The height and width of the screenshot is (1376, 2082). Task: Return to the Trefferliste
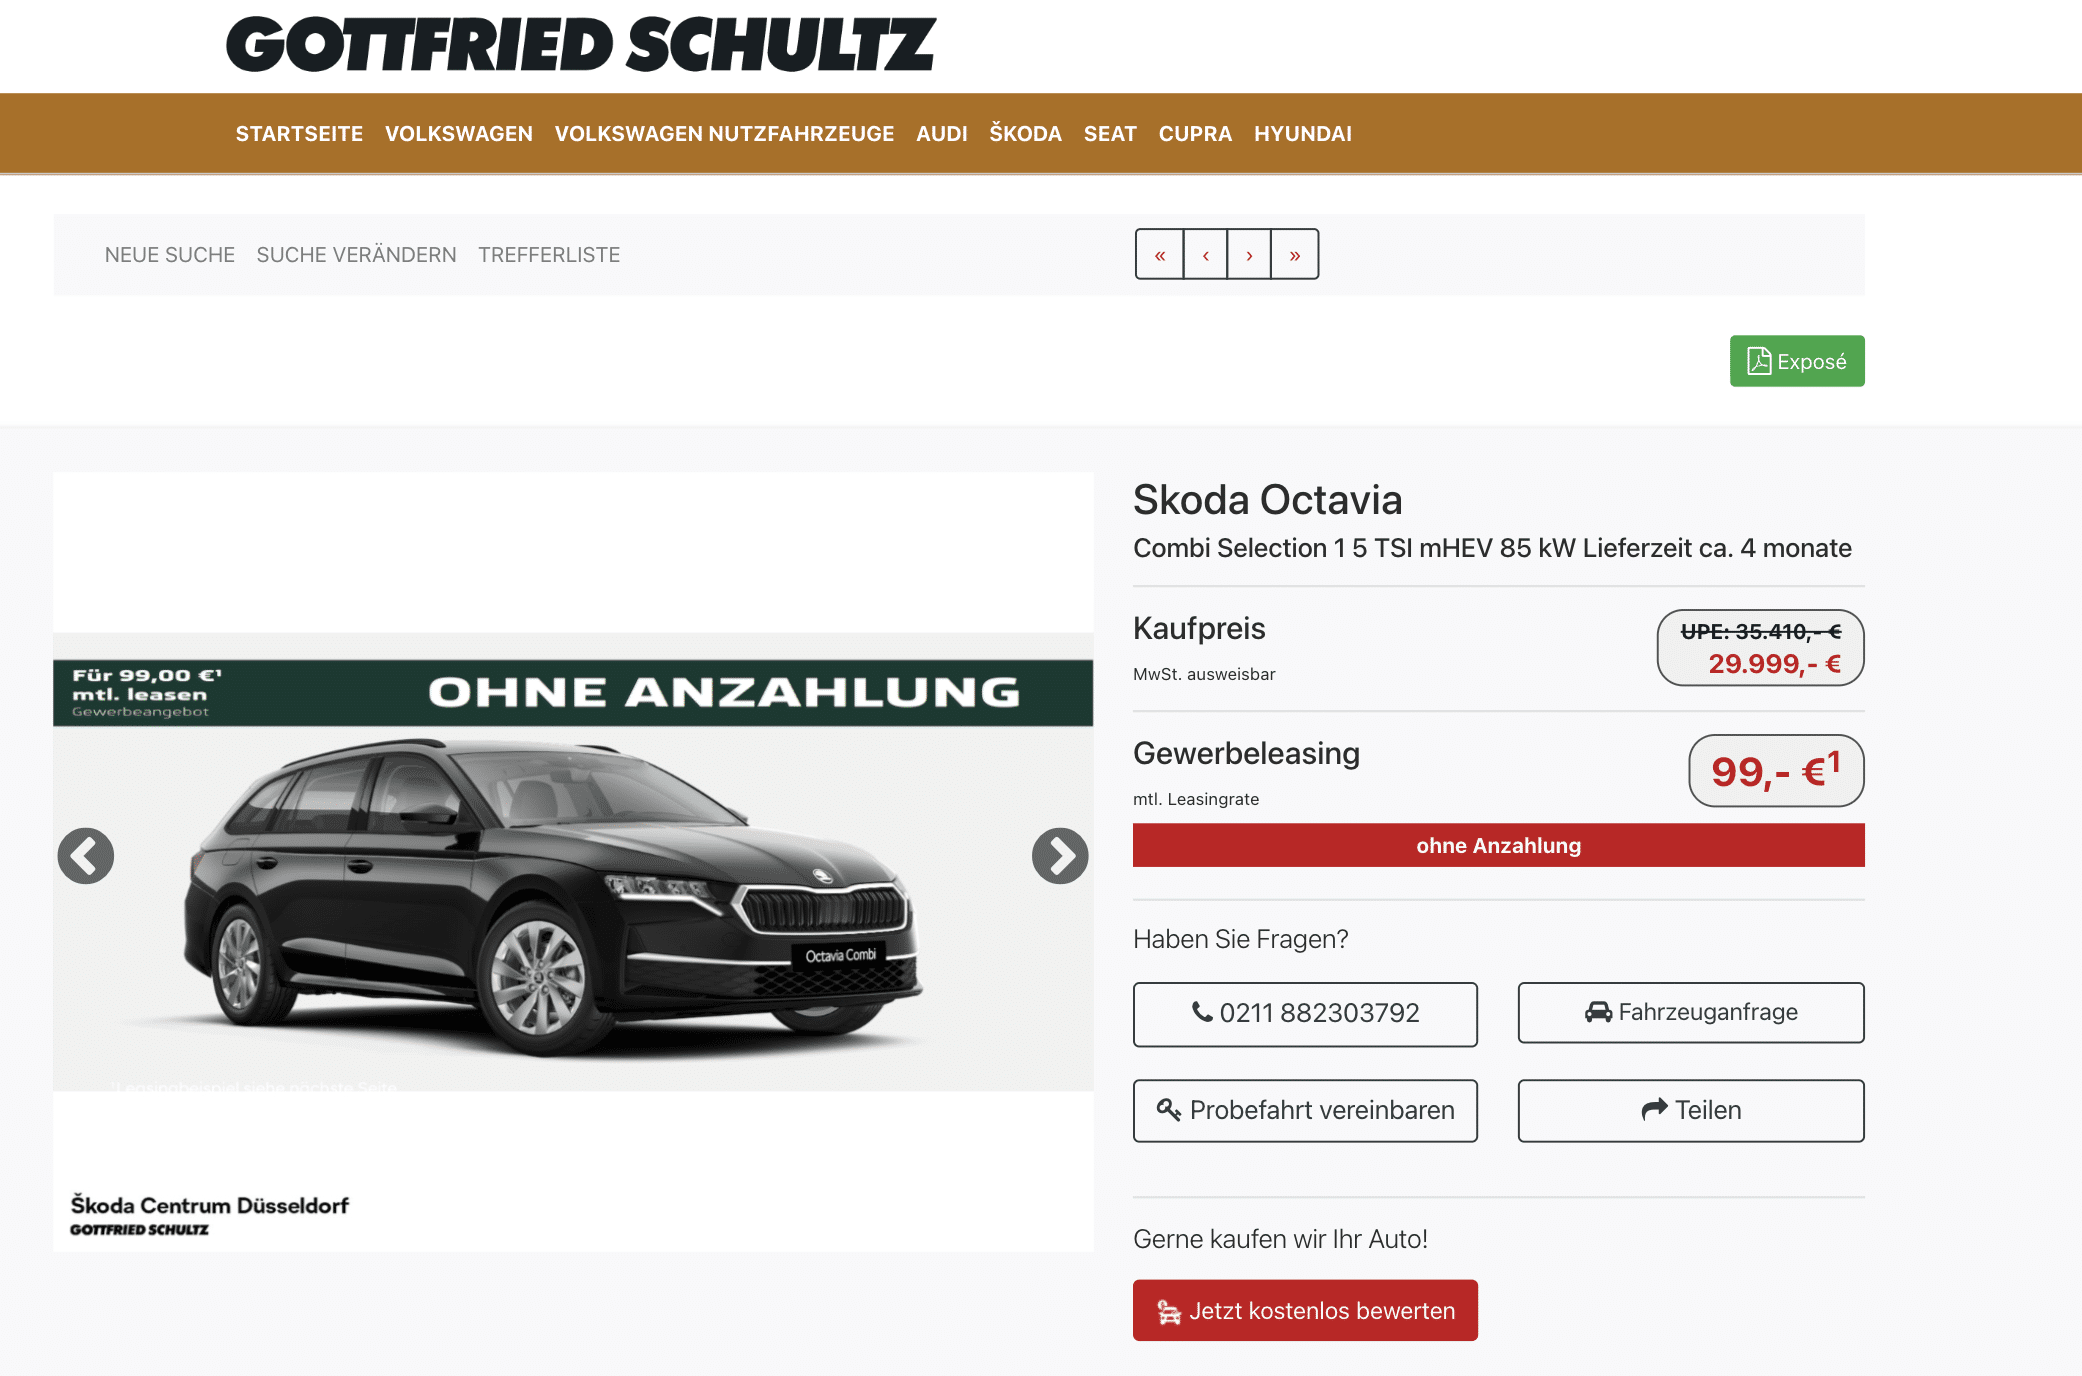(x=549, y=255)
